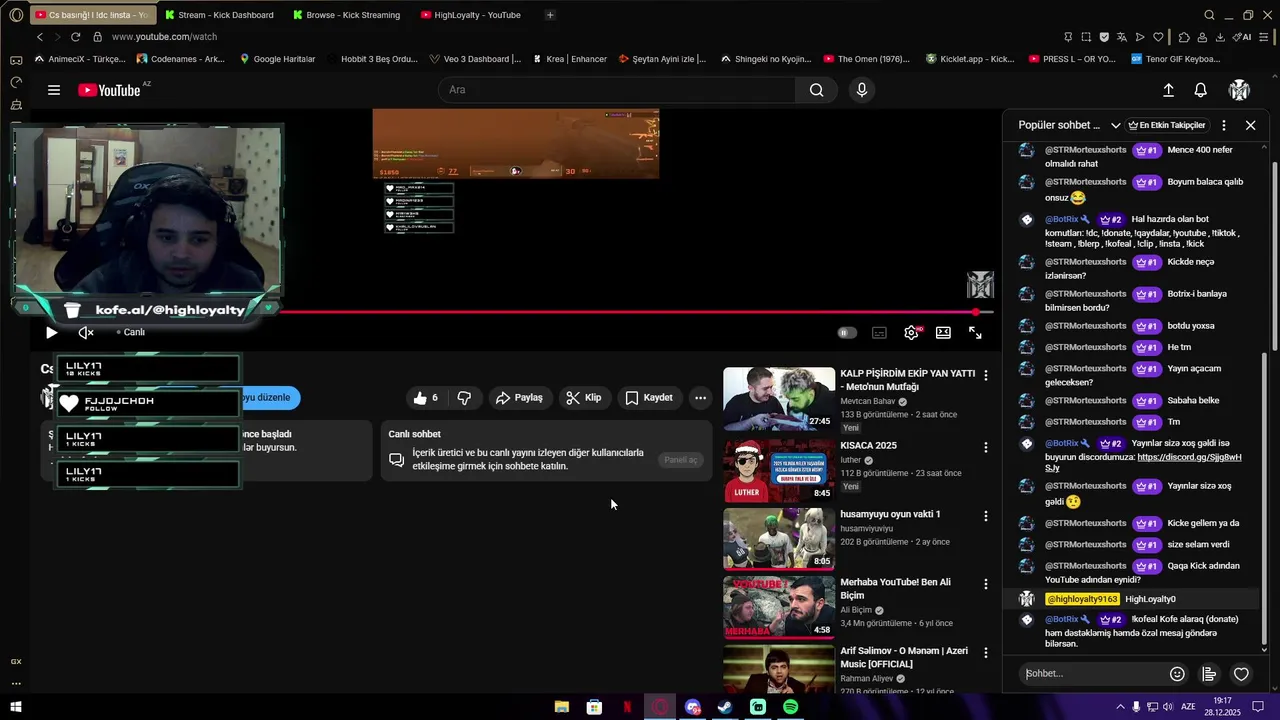This screenshot has height=720, width=1280.
Task: Open the Google Haritalar bookmark
Action: pos(277,59)
